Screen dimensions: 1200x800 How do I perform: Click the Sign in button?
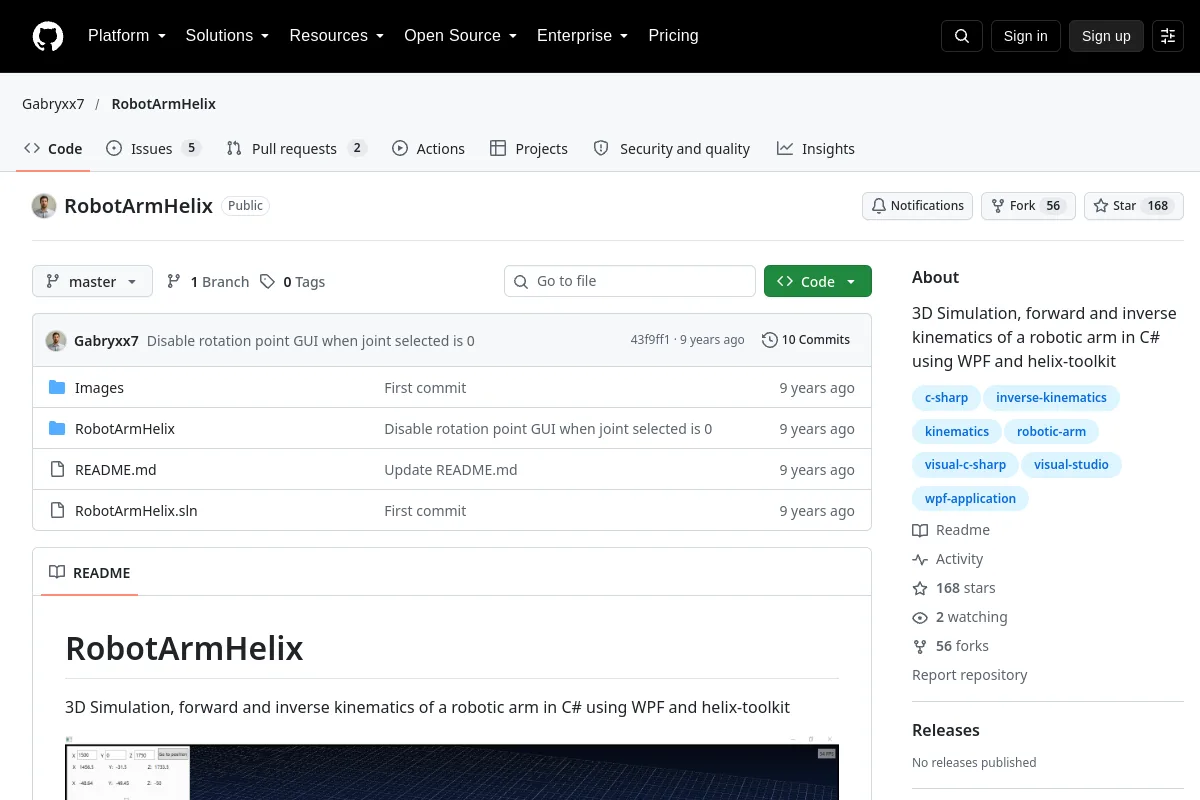tap(1025, 36)
